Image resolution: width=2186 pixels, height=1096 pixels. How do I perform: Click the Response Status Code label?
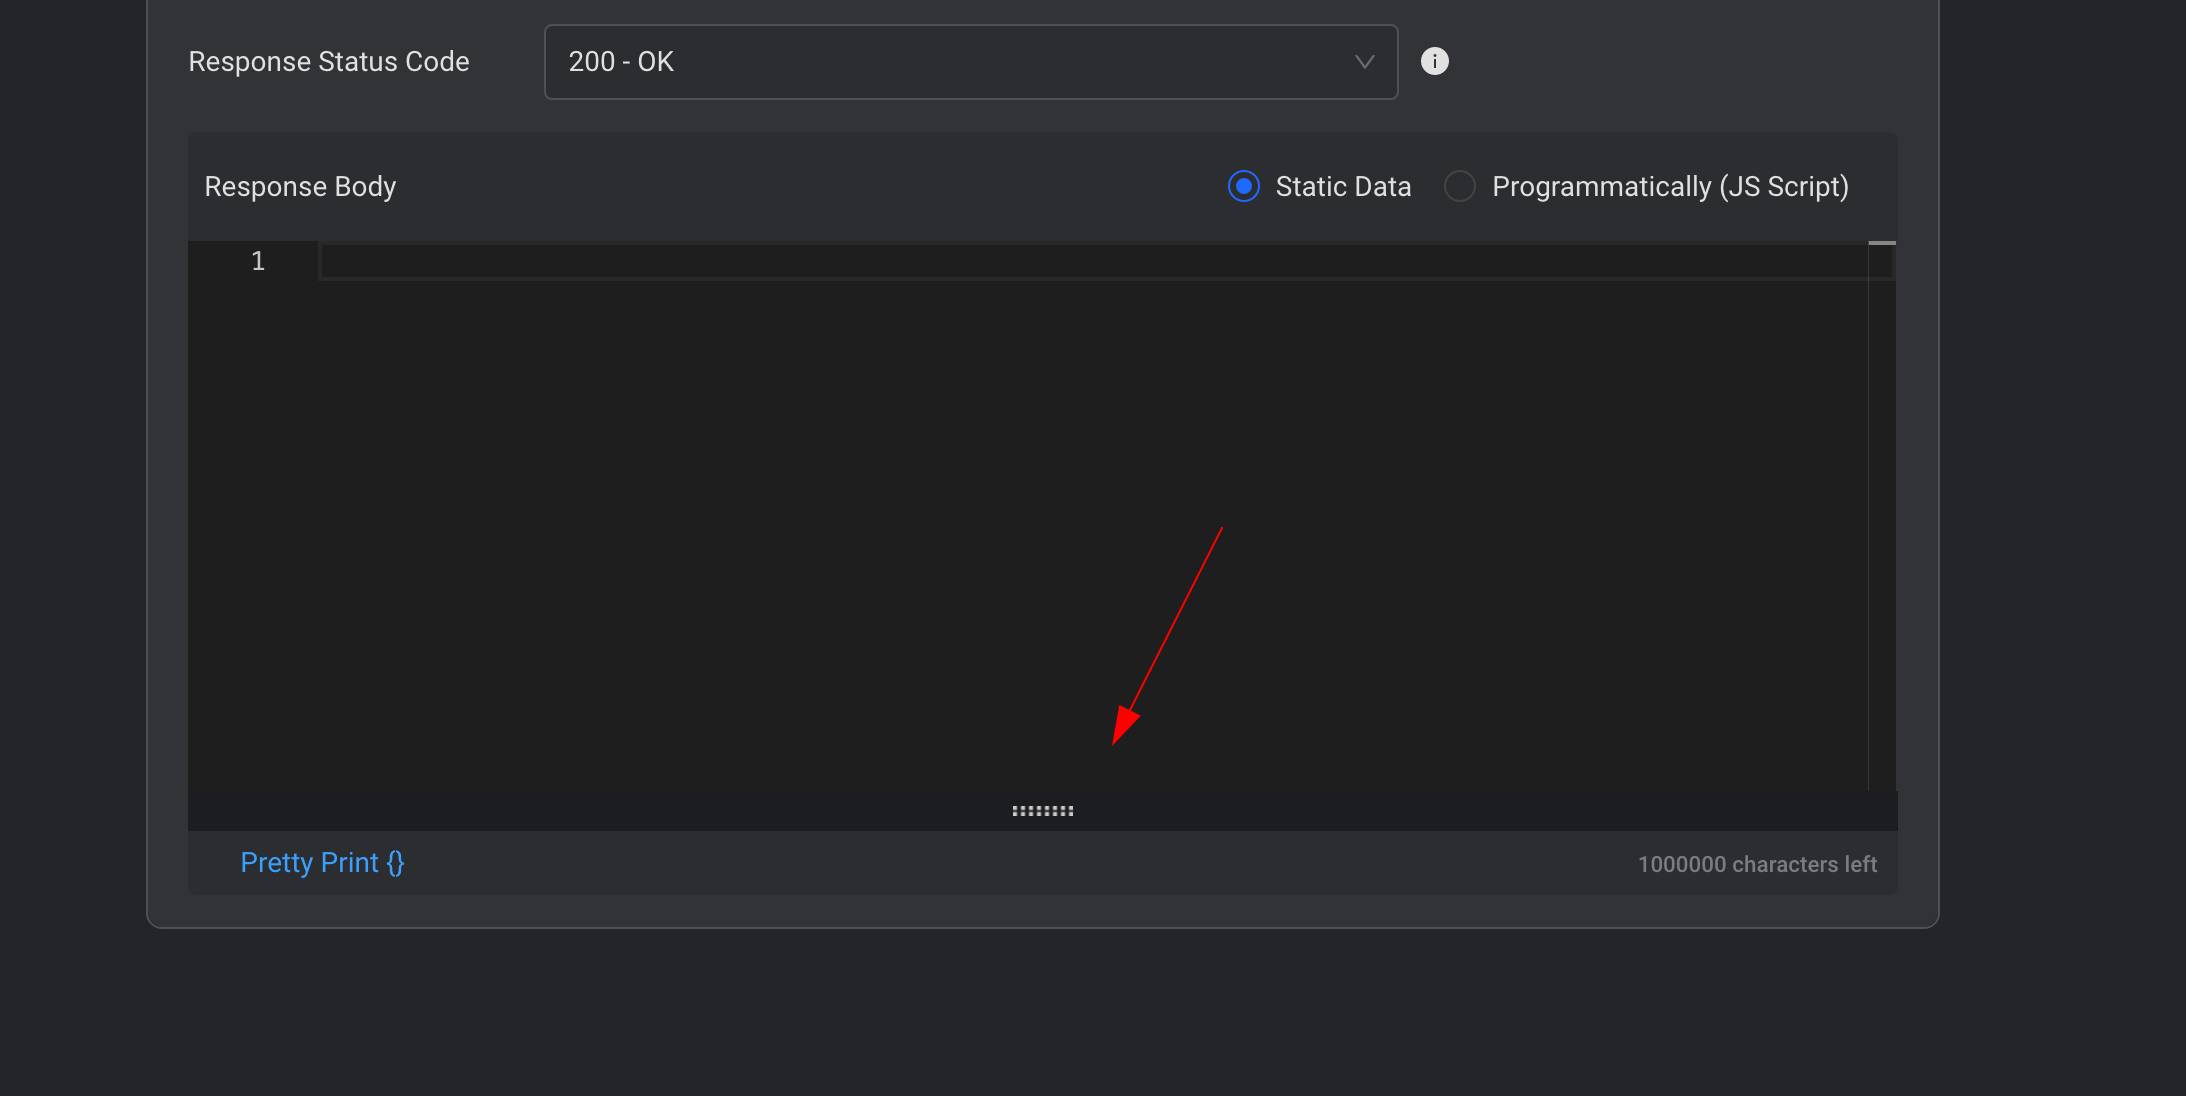pos(328,62)
